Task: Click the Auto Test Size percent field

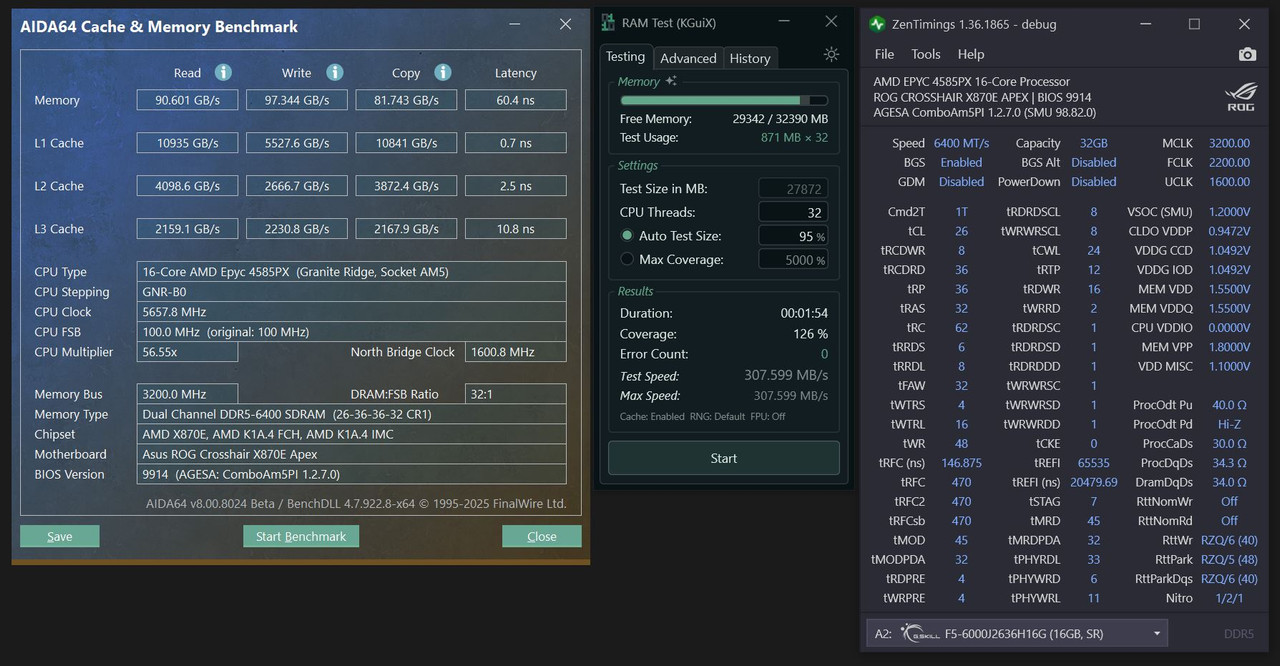Action: pyautogui.click(x=793, y=236)
